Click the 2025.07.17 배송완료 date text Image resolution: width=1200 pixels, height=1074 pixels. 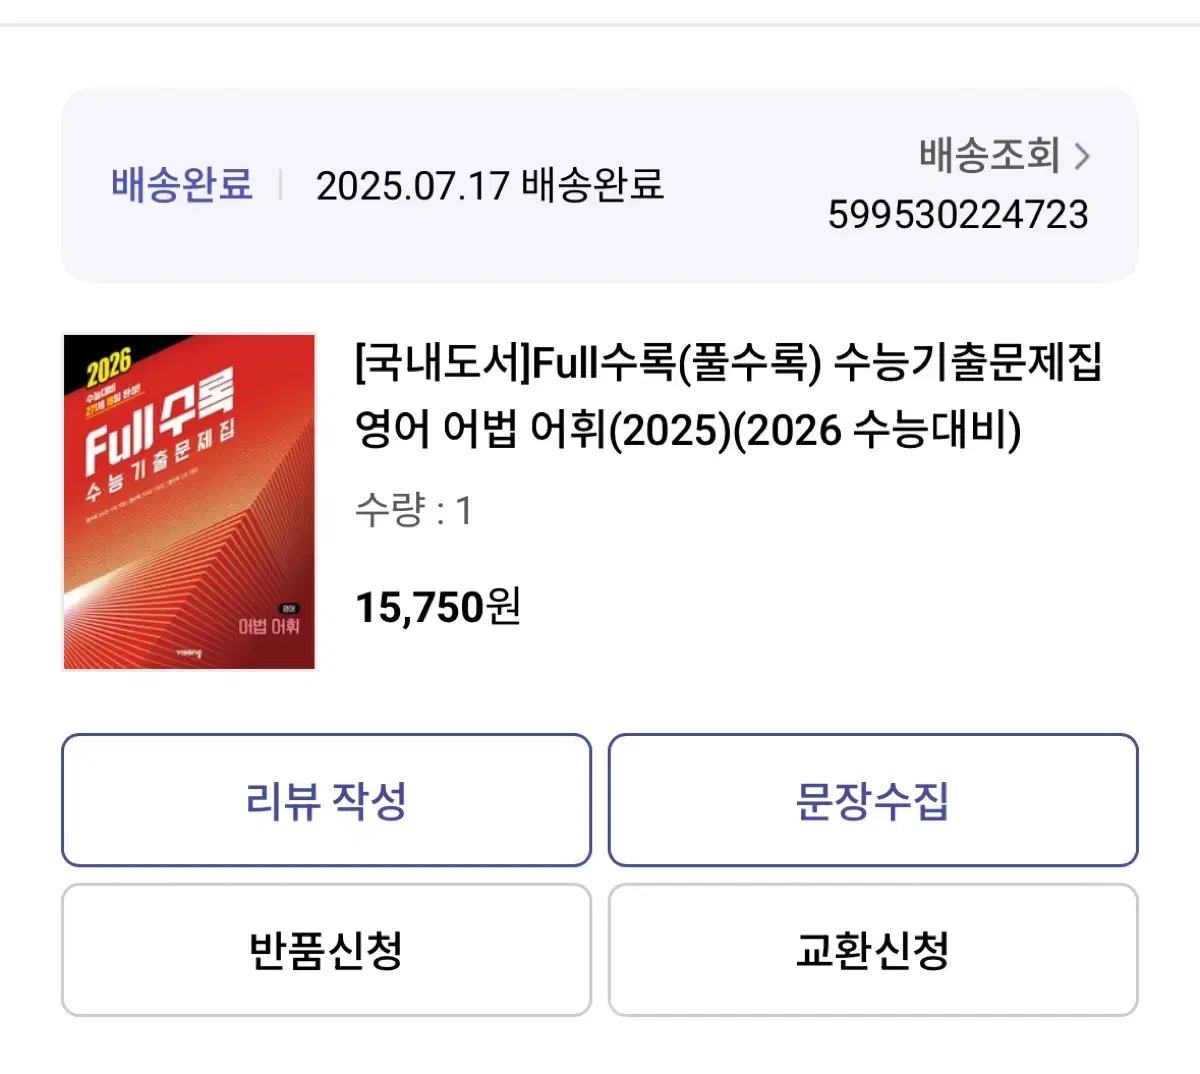(x=489, y=185)
